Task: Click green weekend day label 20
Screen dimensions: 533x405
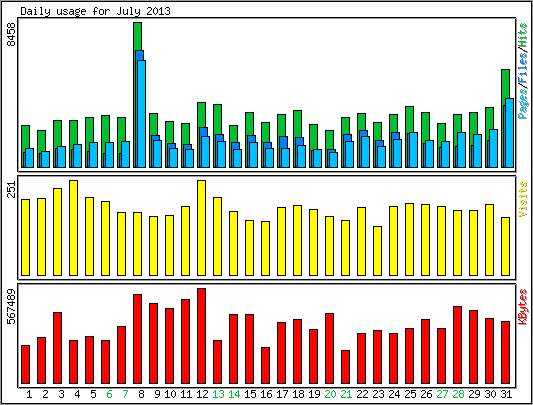Action: coord(330,394)
